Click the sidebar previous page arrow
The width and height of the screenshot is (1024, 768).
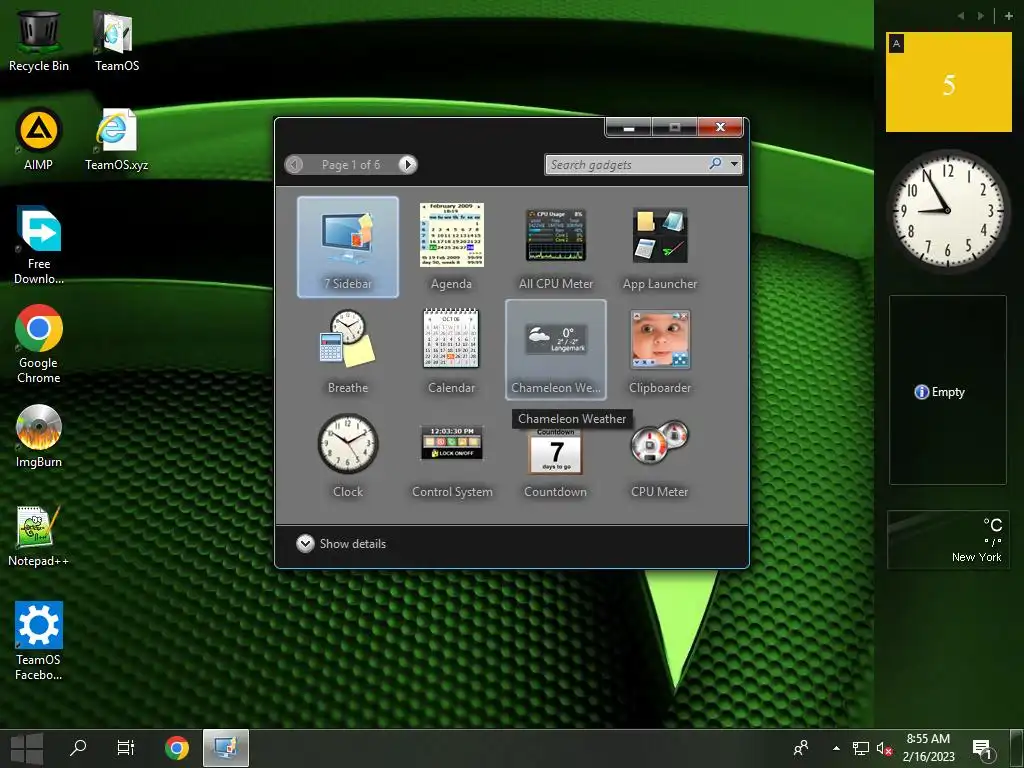click(x=960, y=16)
